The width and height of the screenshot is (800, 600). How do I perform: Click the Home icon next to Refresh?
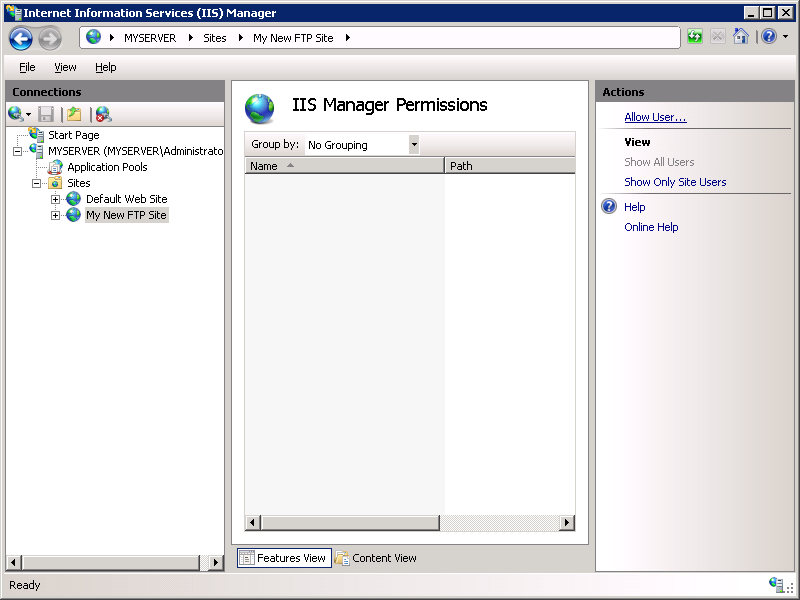pyautogui.click(x=740, y=36)
